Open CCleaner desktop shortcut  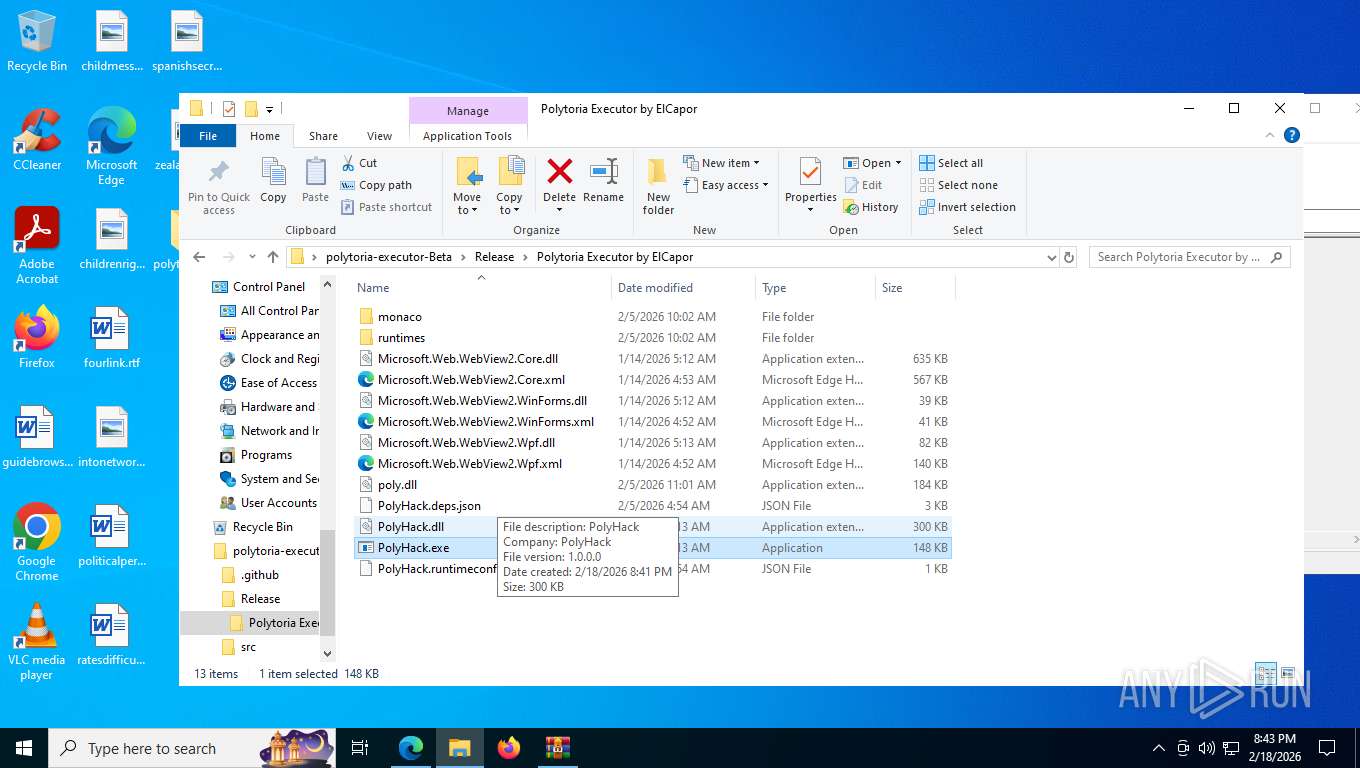click(37, 139)
